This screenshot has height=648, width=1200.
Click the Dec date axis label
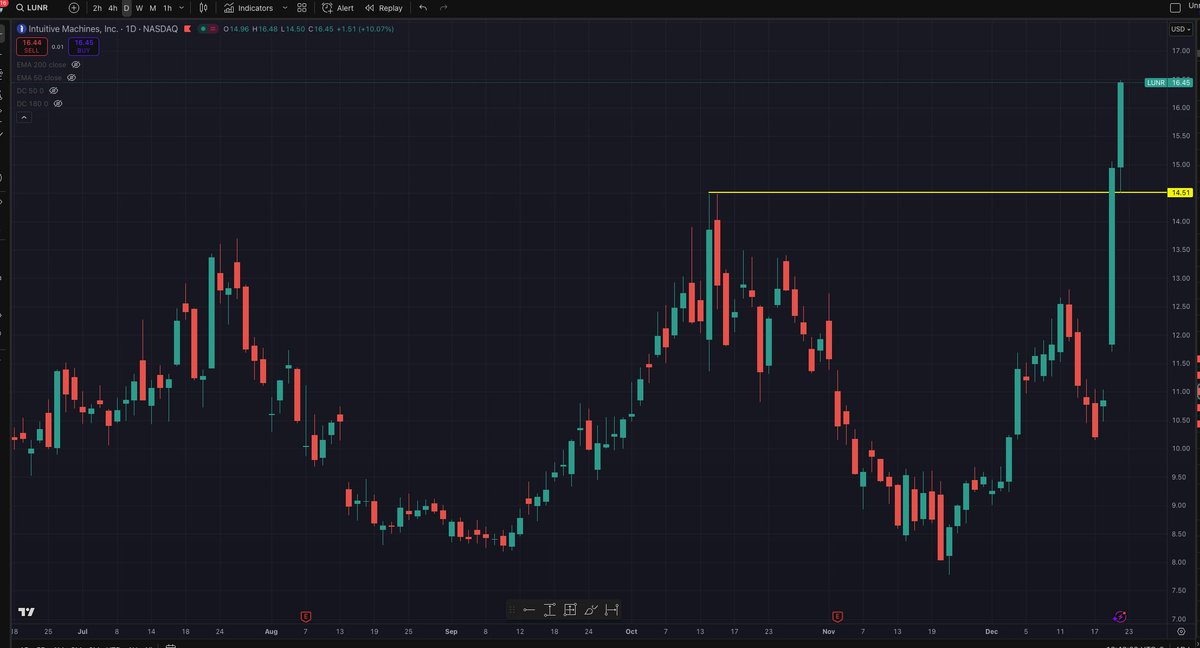click(x=991, y=632)
